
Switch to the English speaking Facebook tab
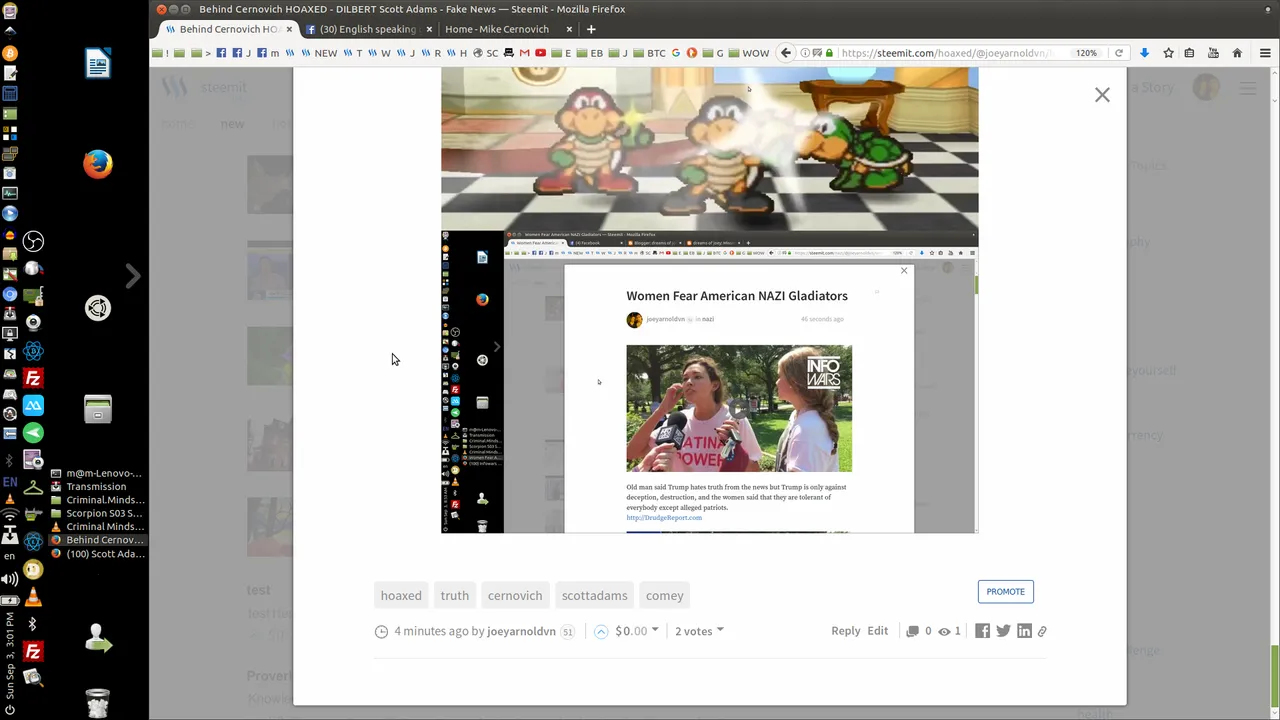pos(367,29)
